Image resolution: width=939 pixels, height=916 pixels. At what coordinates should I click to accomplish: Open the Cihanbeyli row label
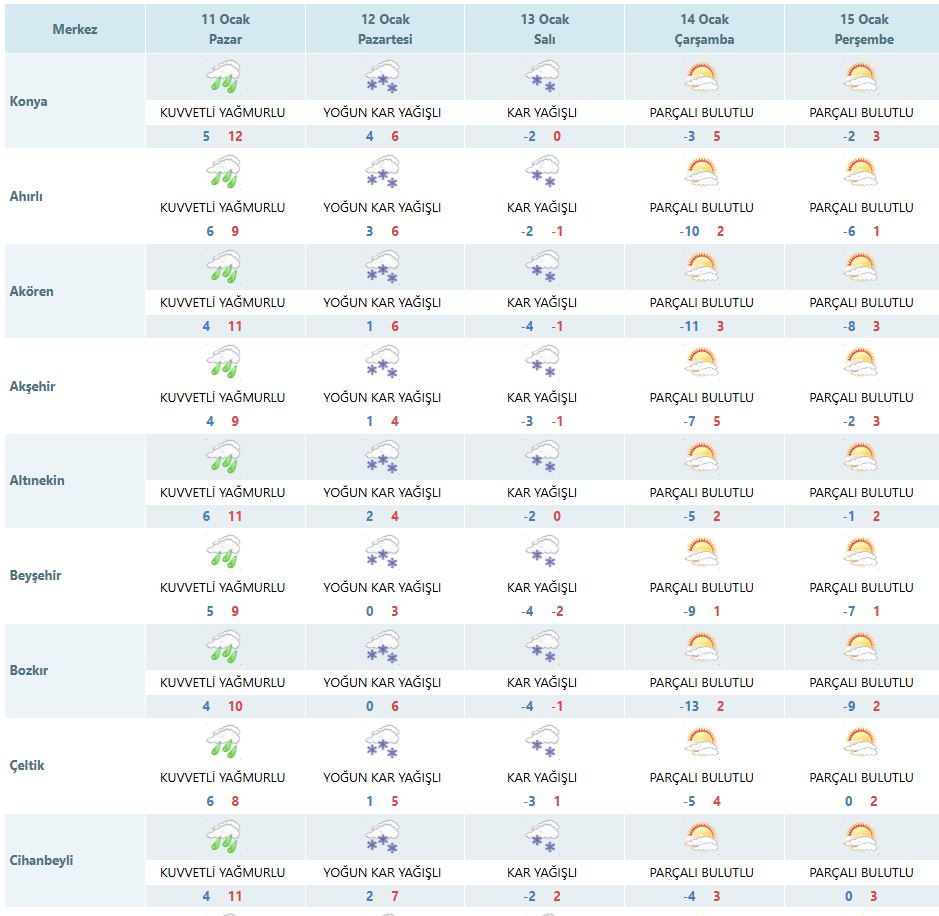41,861
